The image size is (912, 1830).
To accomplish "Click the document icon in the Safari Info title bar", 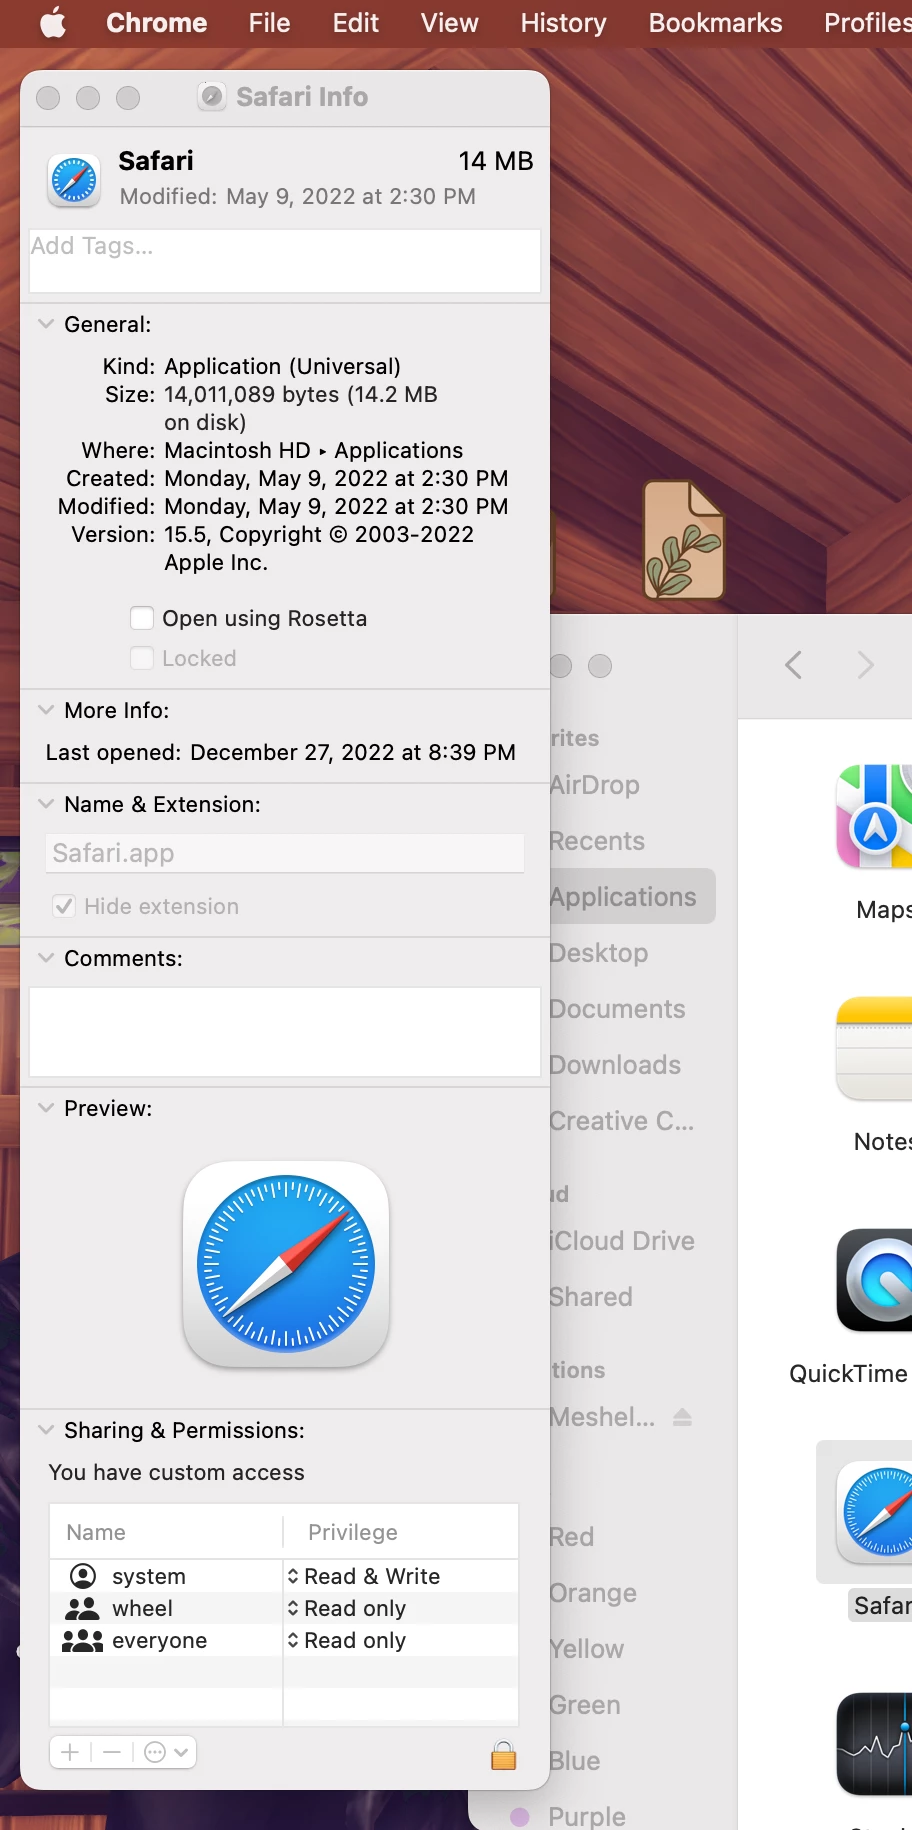I will click(211, 96).
